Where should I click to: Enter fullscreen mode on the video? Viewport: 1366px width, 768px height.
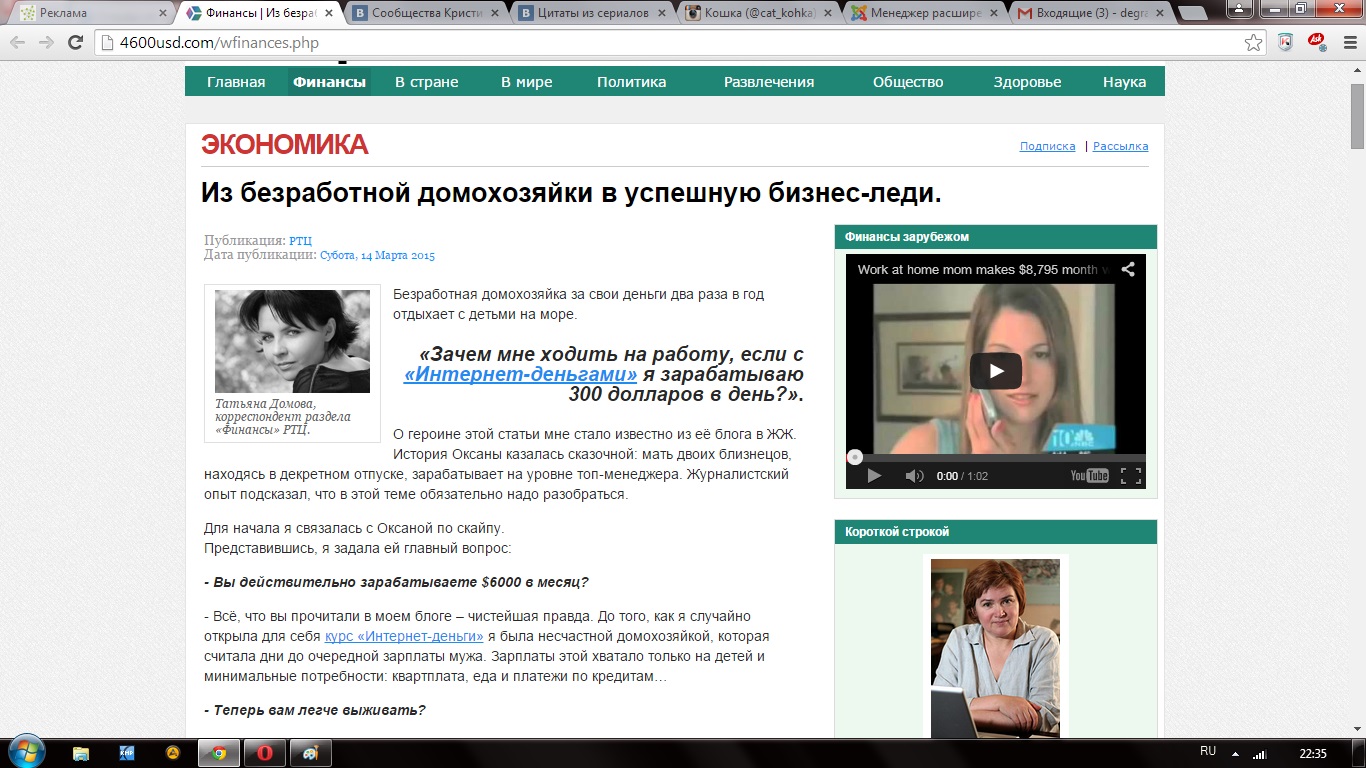(1130, 476)
